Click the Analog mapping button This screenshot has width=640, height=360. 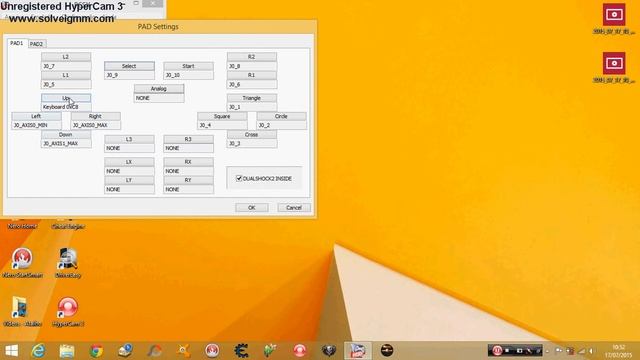(x=159, y=89)
